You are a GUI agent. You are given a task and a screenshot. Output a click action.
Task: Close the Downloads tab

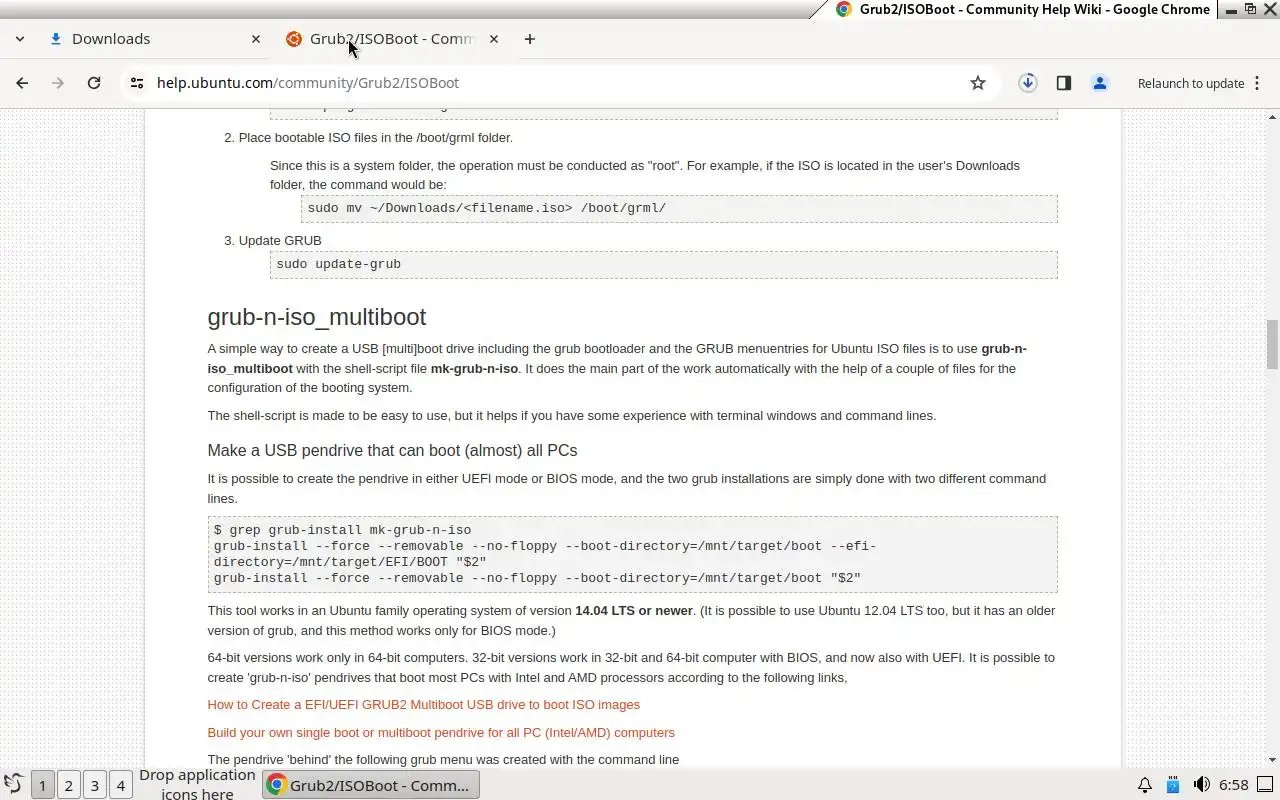(x=256, y=39)
